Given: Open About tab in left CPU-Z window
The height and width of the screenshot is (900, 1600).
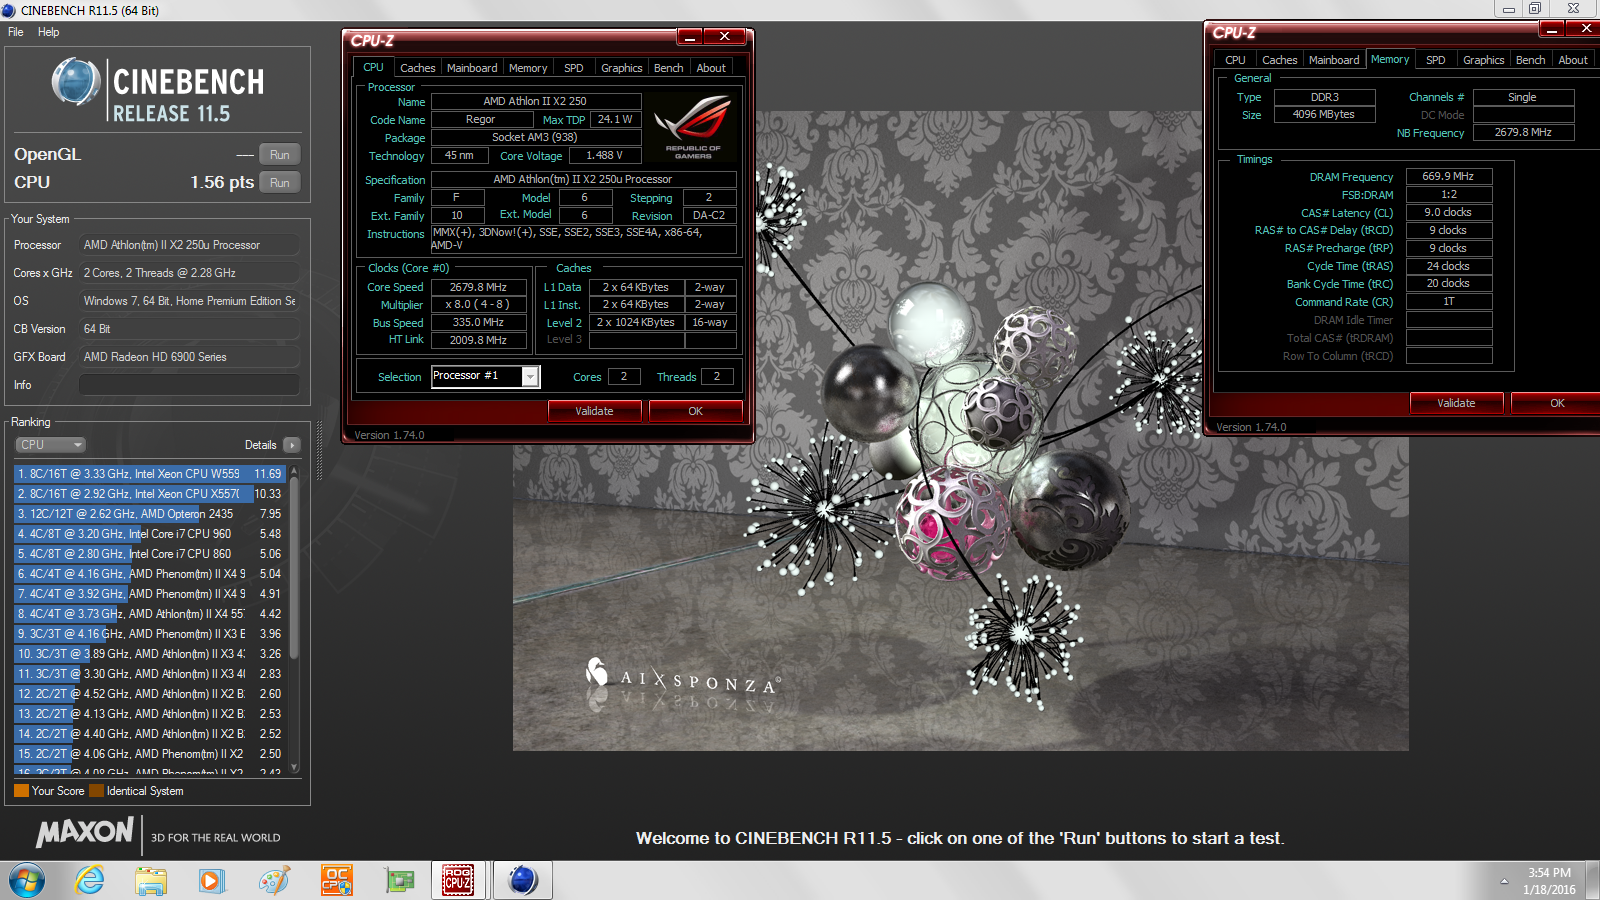Looking at the screenshot, I should pos(711,68).
